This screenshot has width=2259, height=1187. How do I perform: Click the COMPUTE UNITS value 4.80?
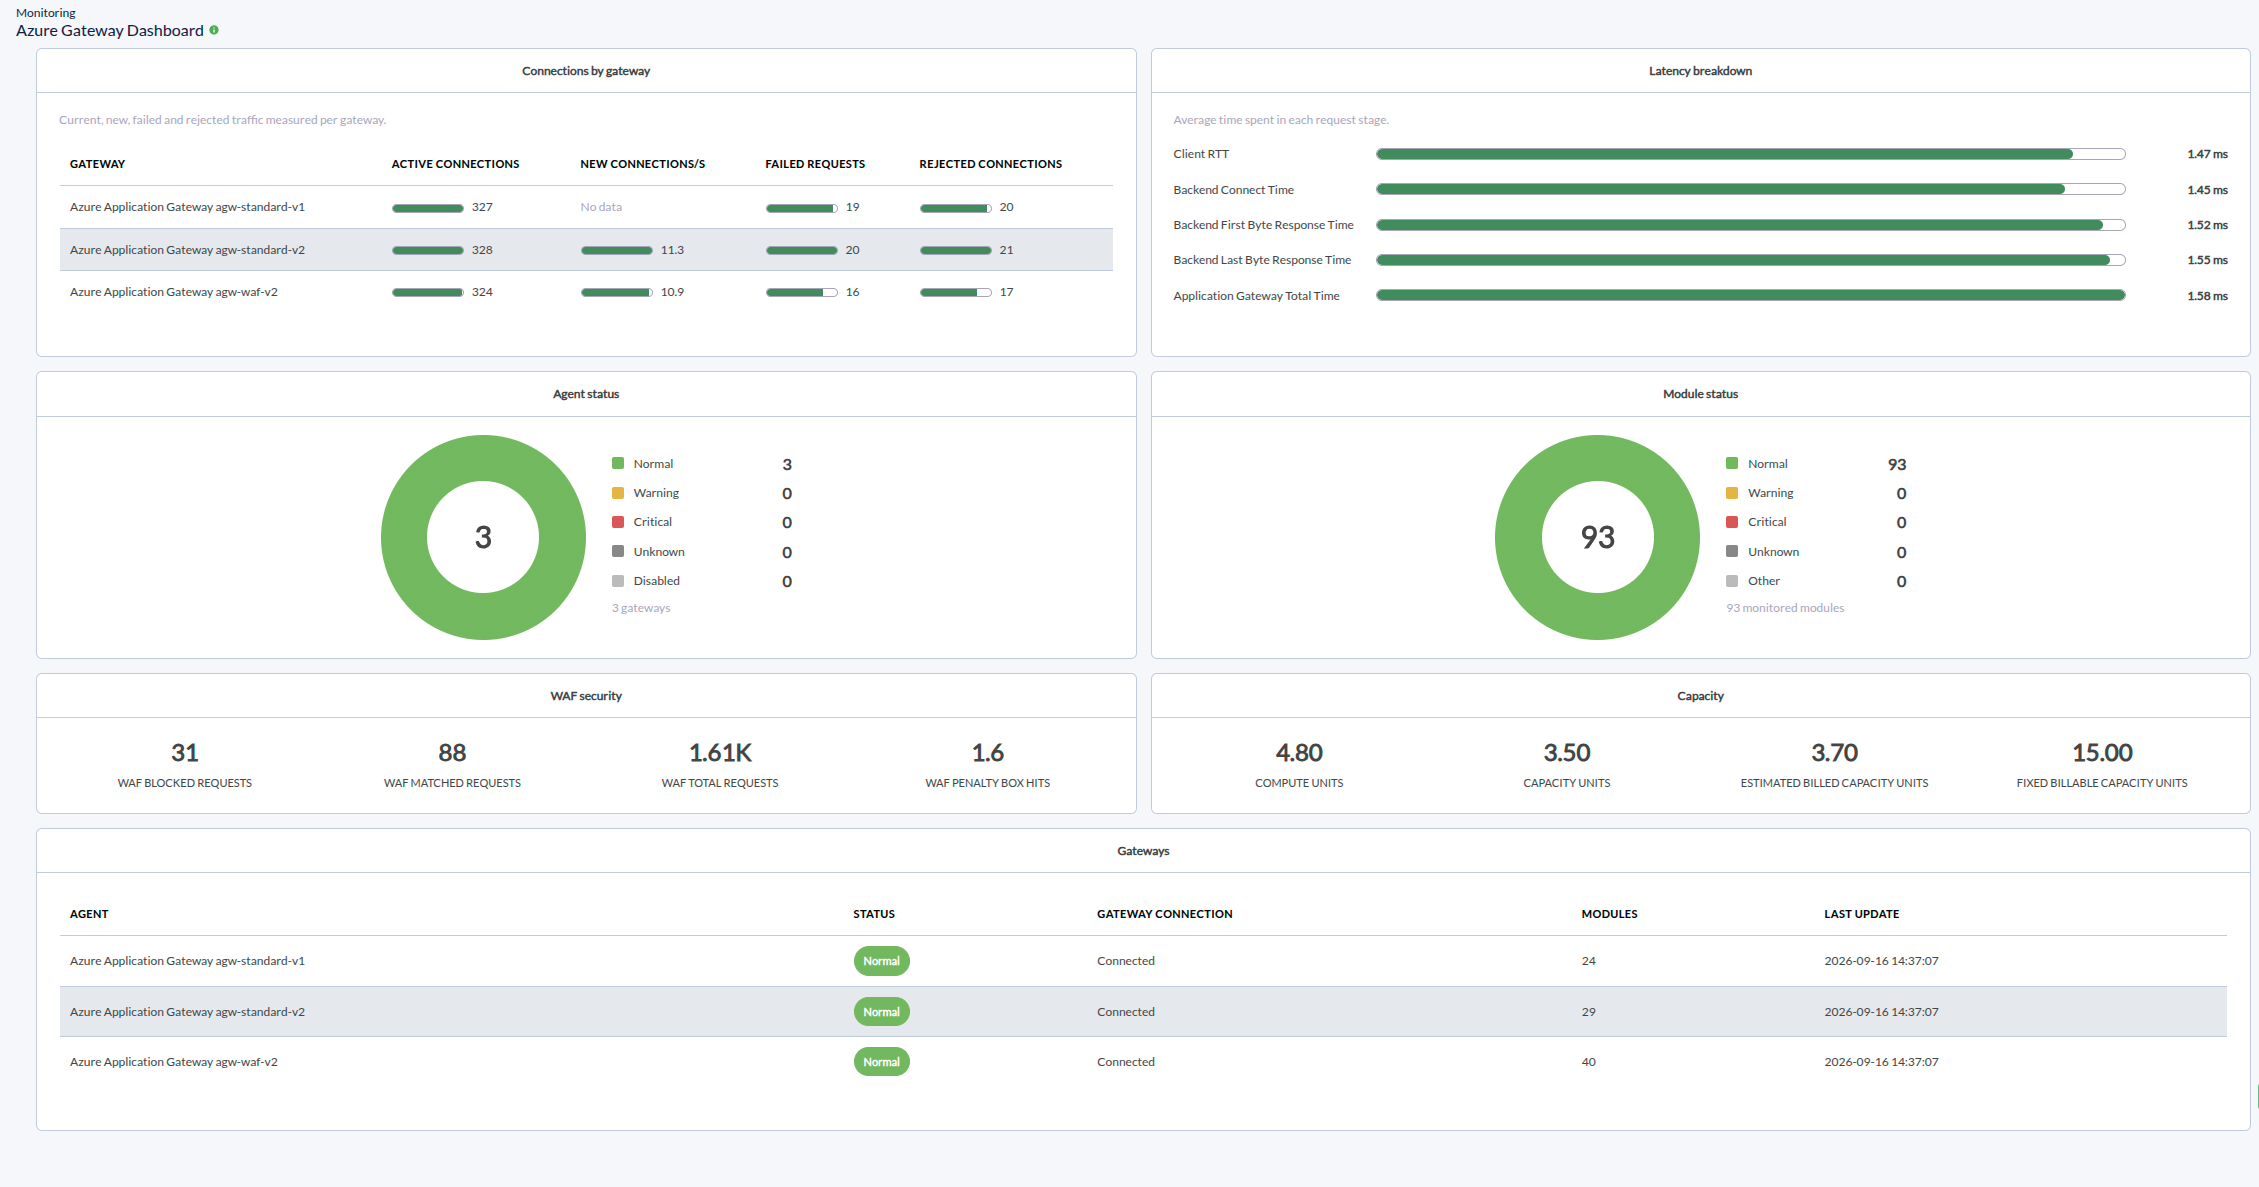pyautogui.click(x=1299, y=753)
